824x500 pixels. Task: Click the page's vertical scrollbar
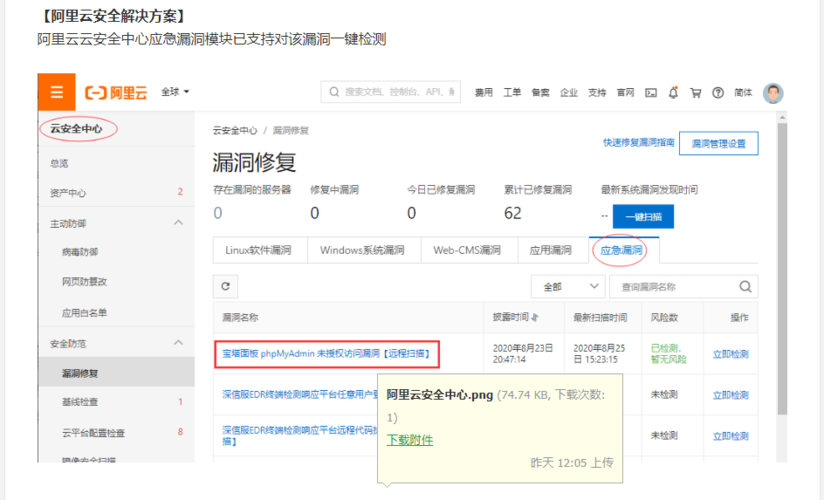click(782, 268)
